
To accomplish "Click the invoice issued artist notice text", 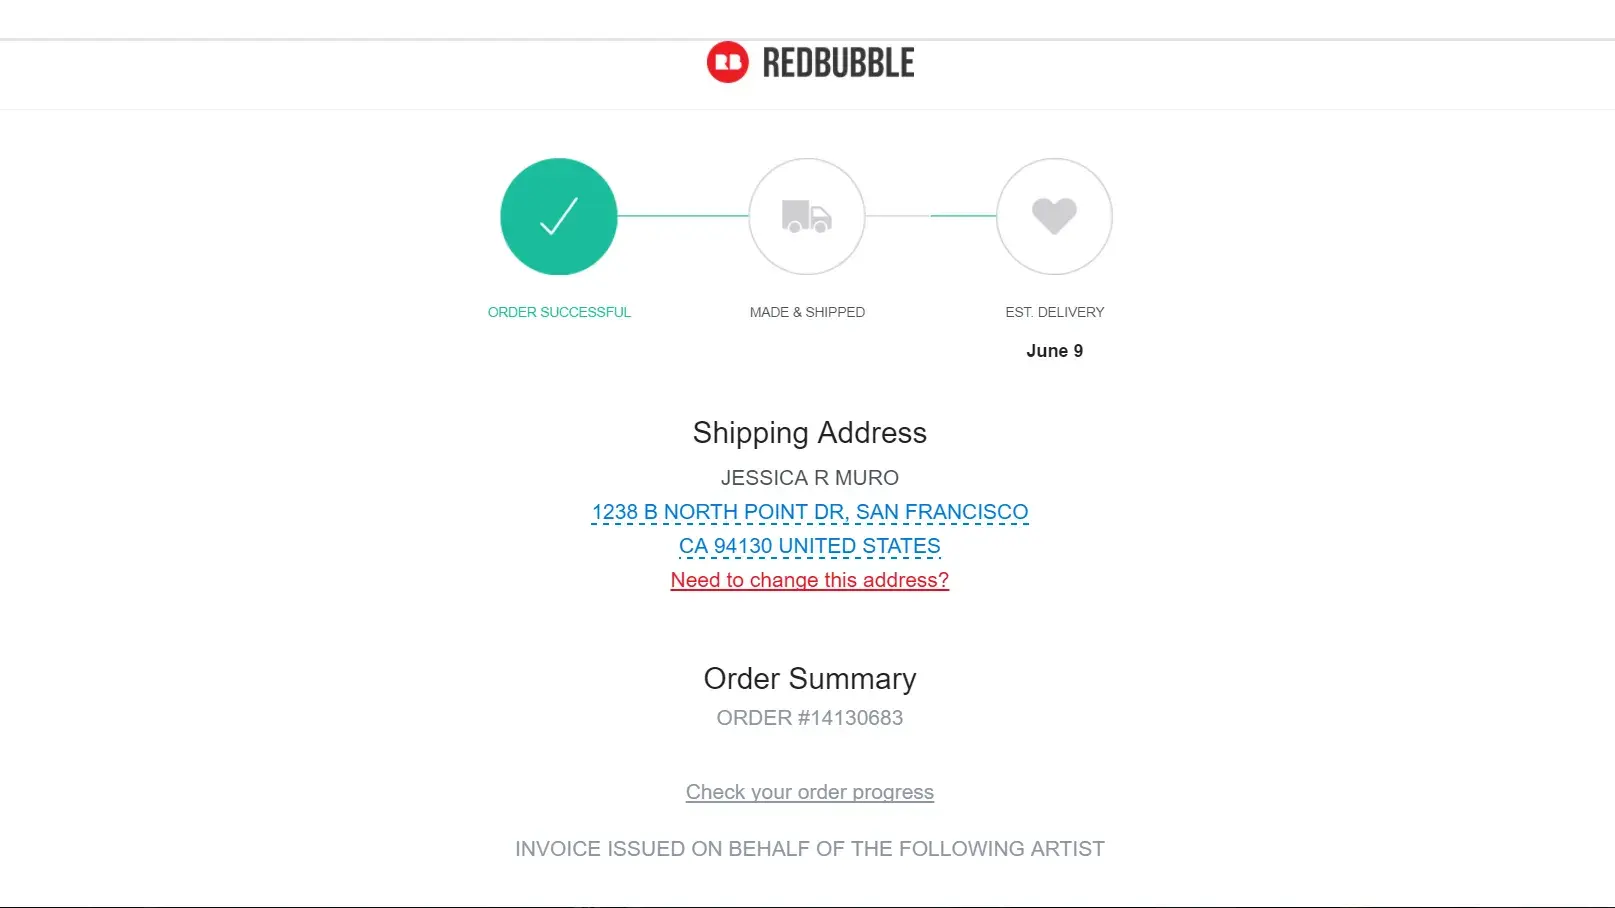I will (809, 849).
